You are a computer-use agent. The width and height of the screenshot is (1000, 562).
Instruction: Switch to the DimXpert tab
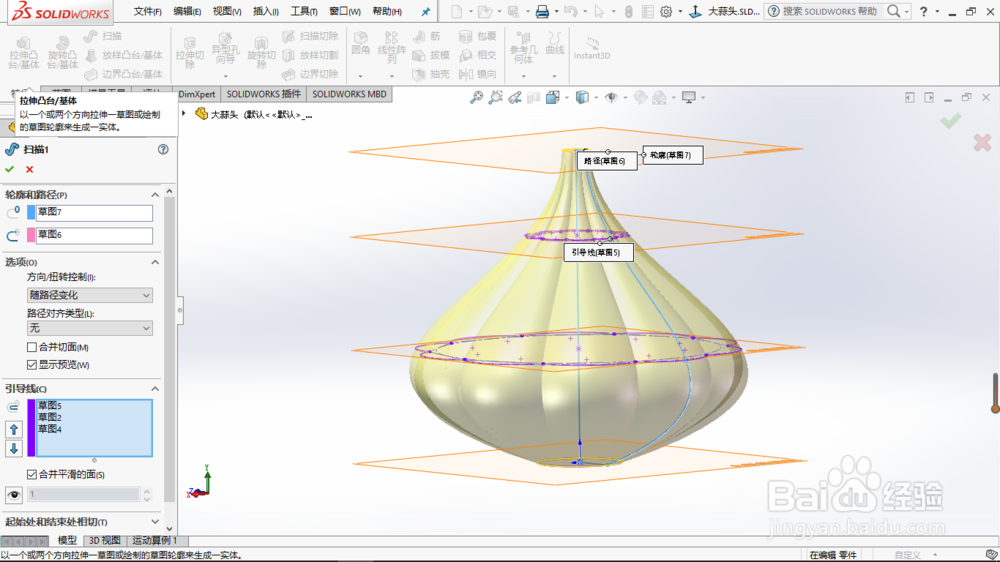click(x=196, y=94)
